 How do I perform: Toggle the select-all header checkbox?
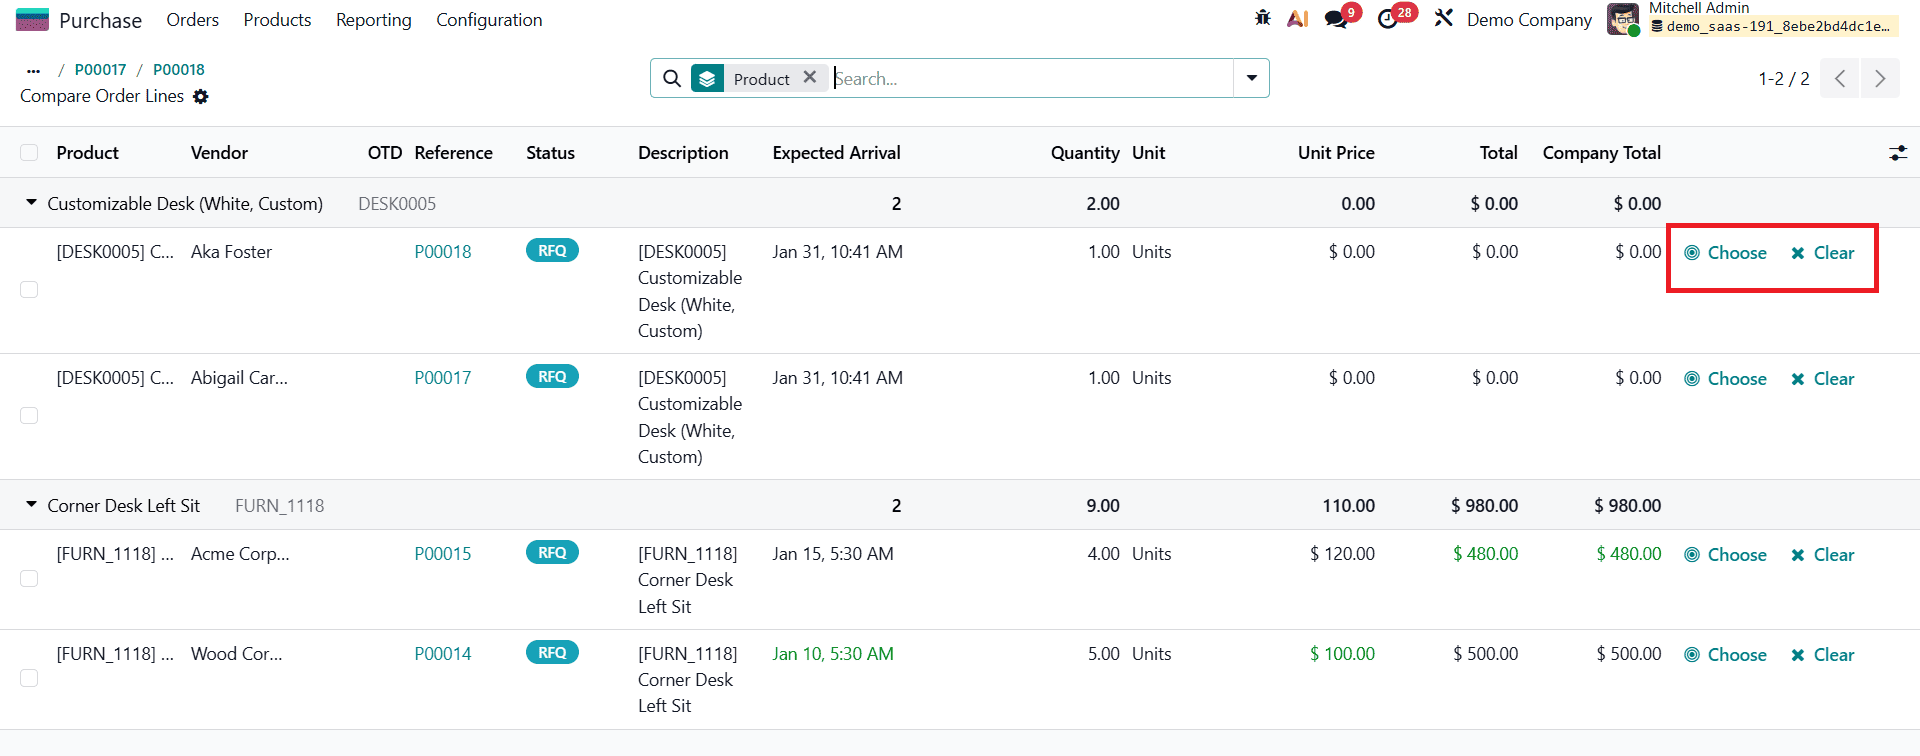[x=29, y=153]
